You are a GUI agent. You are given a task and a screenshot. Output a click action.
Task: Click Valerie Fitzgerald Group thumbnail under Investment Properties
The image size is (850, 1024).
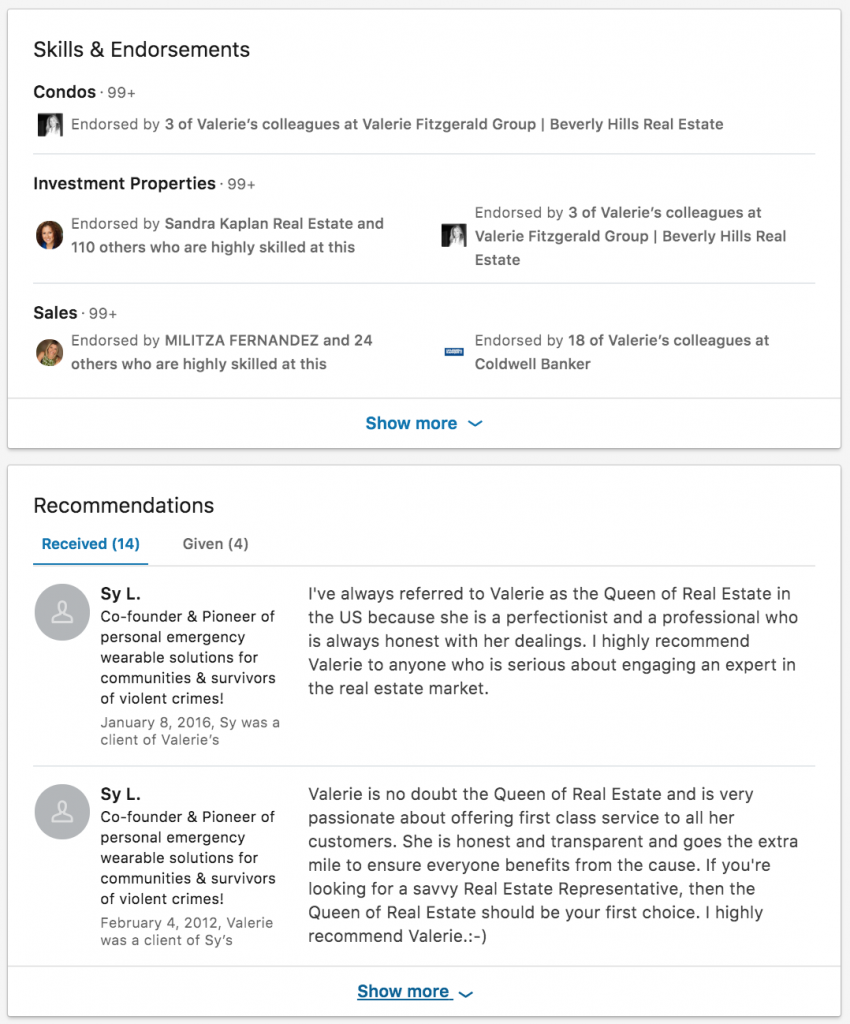click(454, 236)
